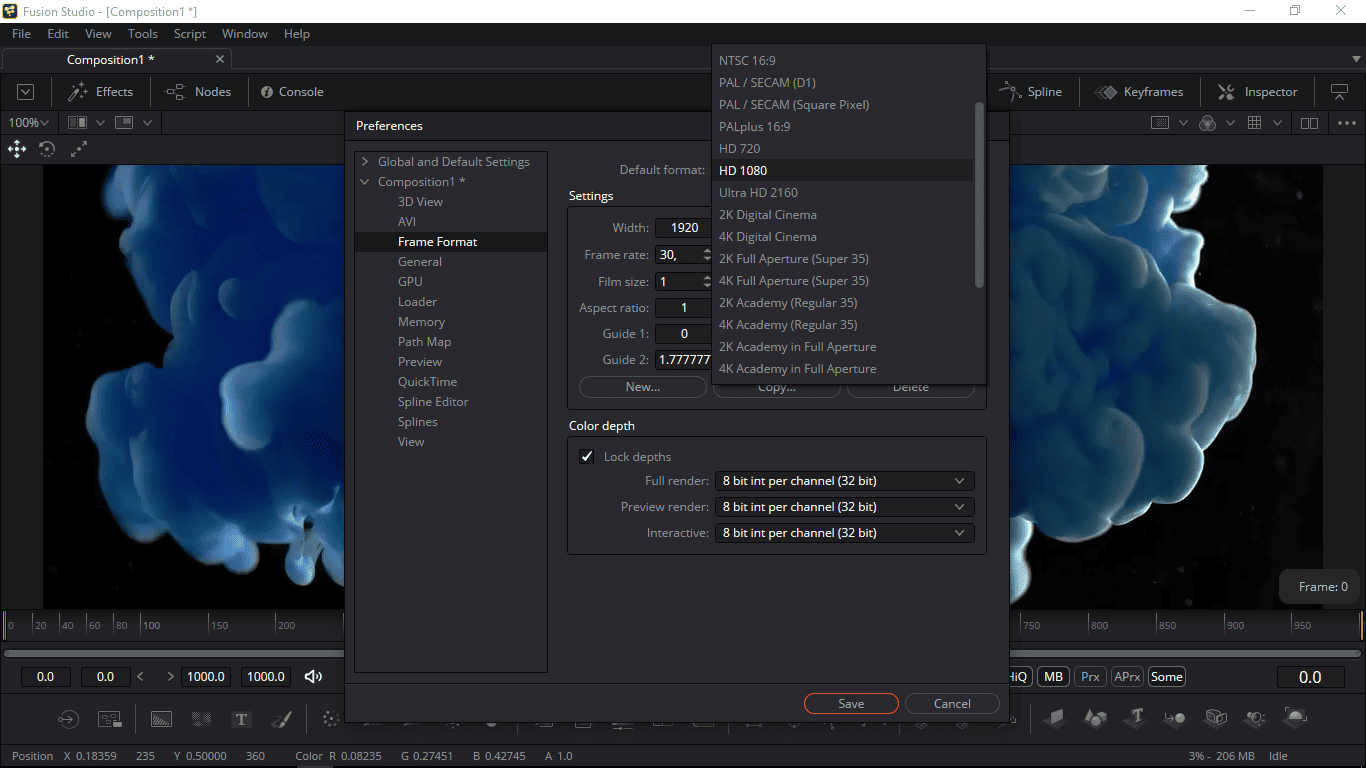Image resolution: width=1366 pixels, height=768 pixels.
Task: Open the Console panel
Action: click(x=292, y=92)
